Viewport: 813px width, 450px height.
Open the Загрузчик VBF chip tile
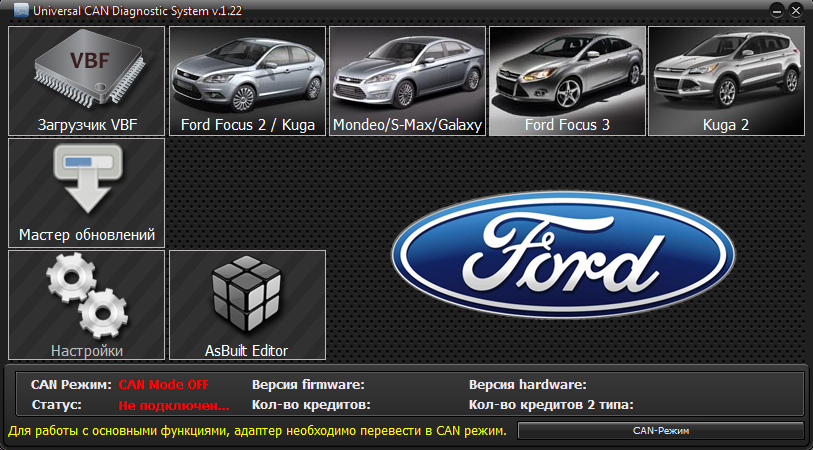click(87, 81)
